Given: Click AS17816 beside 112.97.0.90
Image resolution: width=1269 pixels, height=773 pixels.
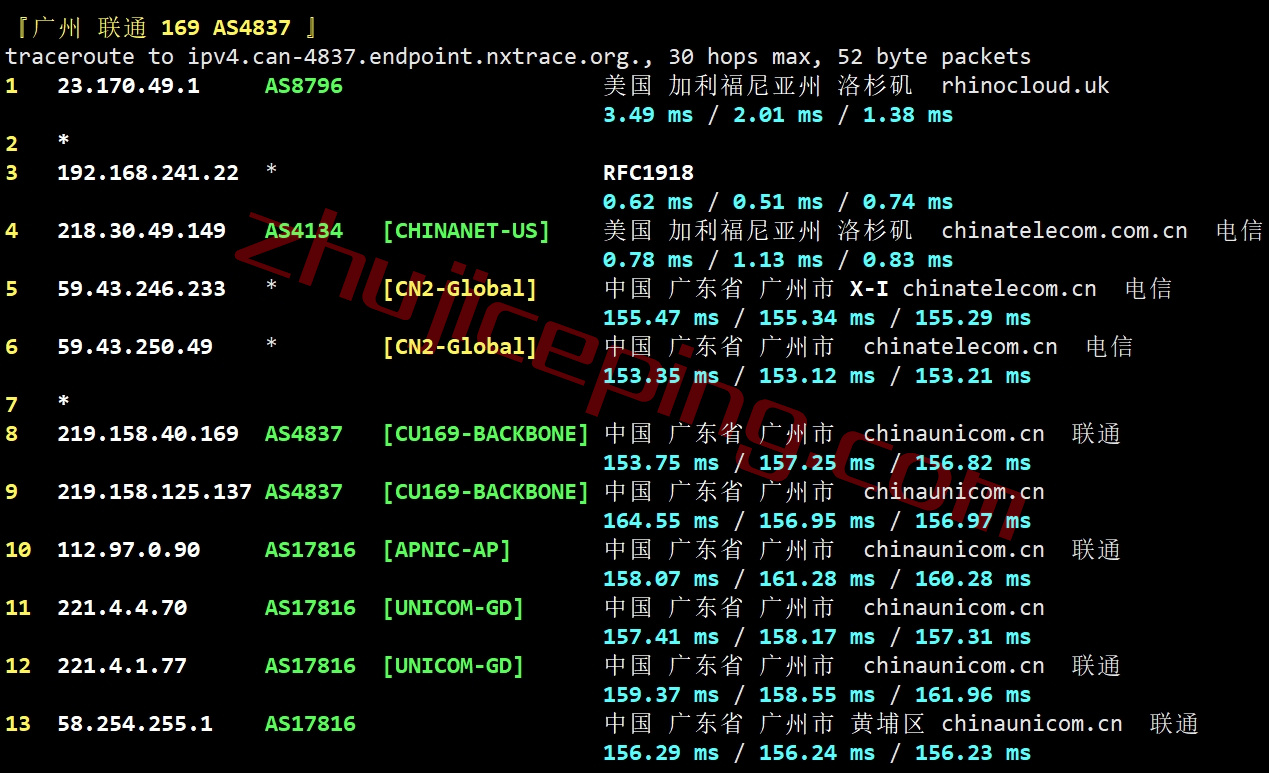Looking at the screenshot, I should [310, 550].
